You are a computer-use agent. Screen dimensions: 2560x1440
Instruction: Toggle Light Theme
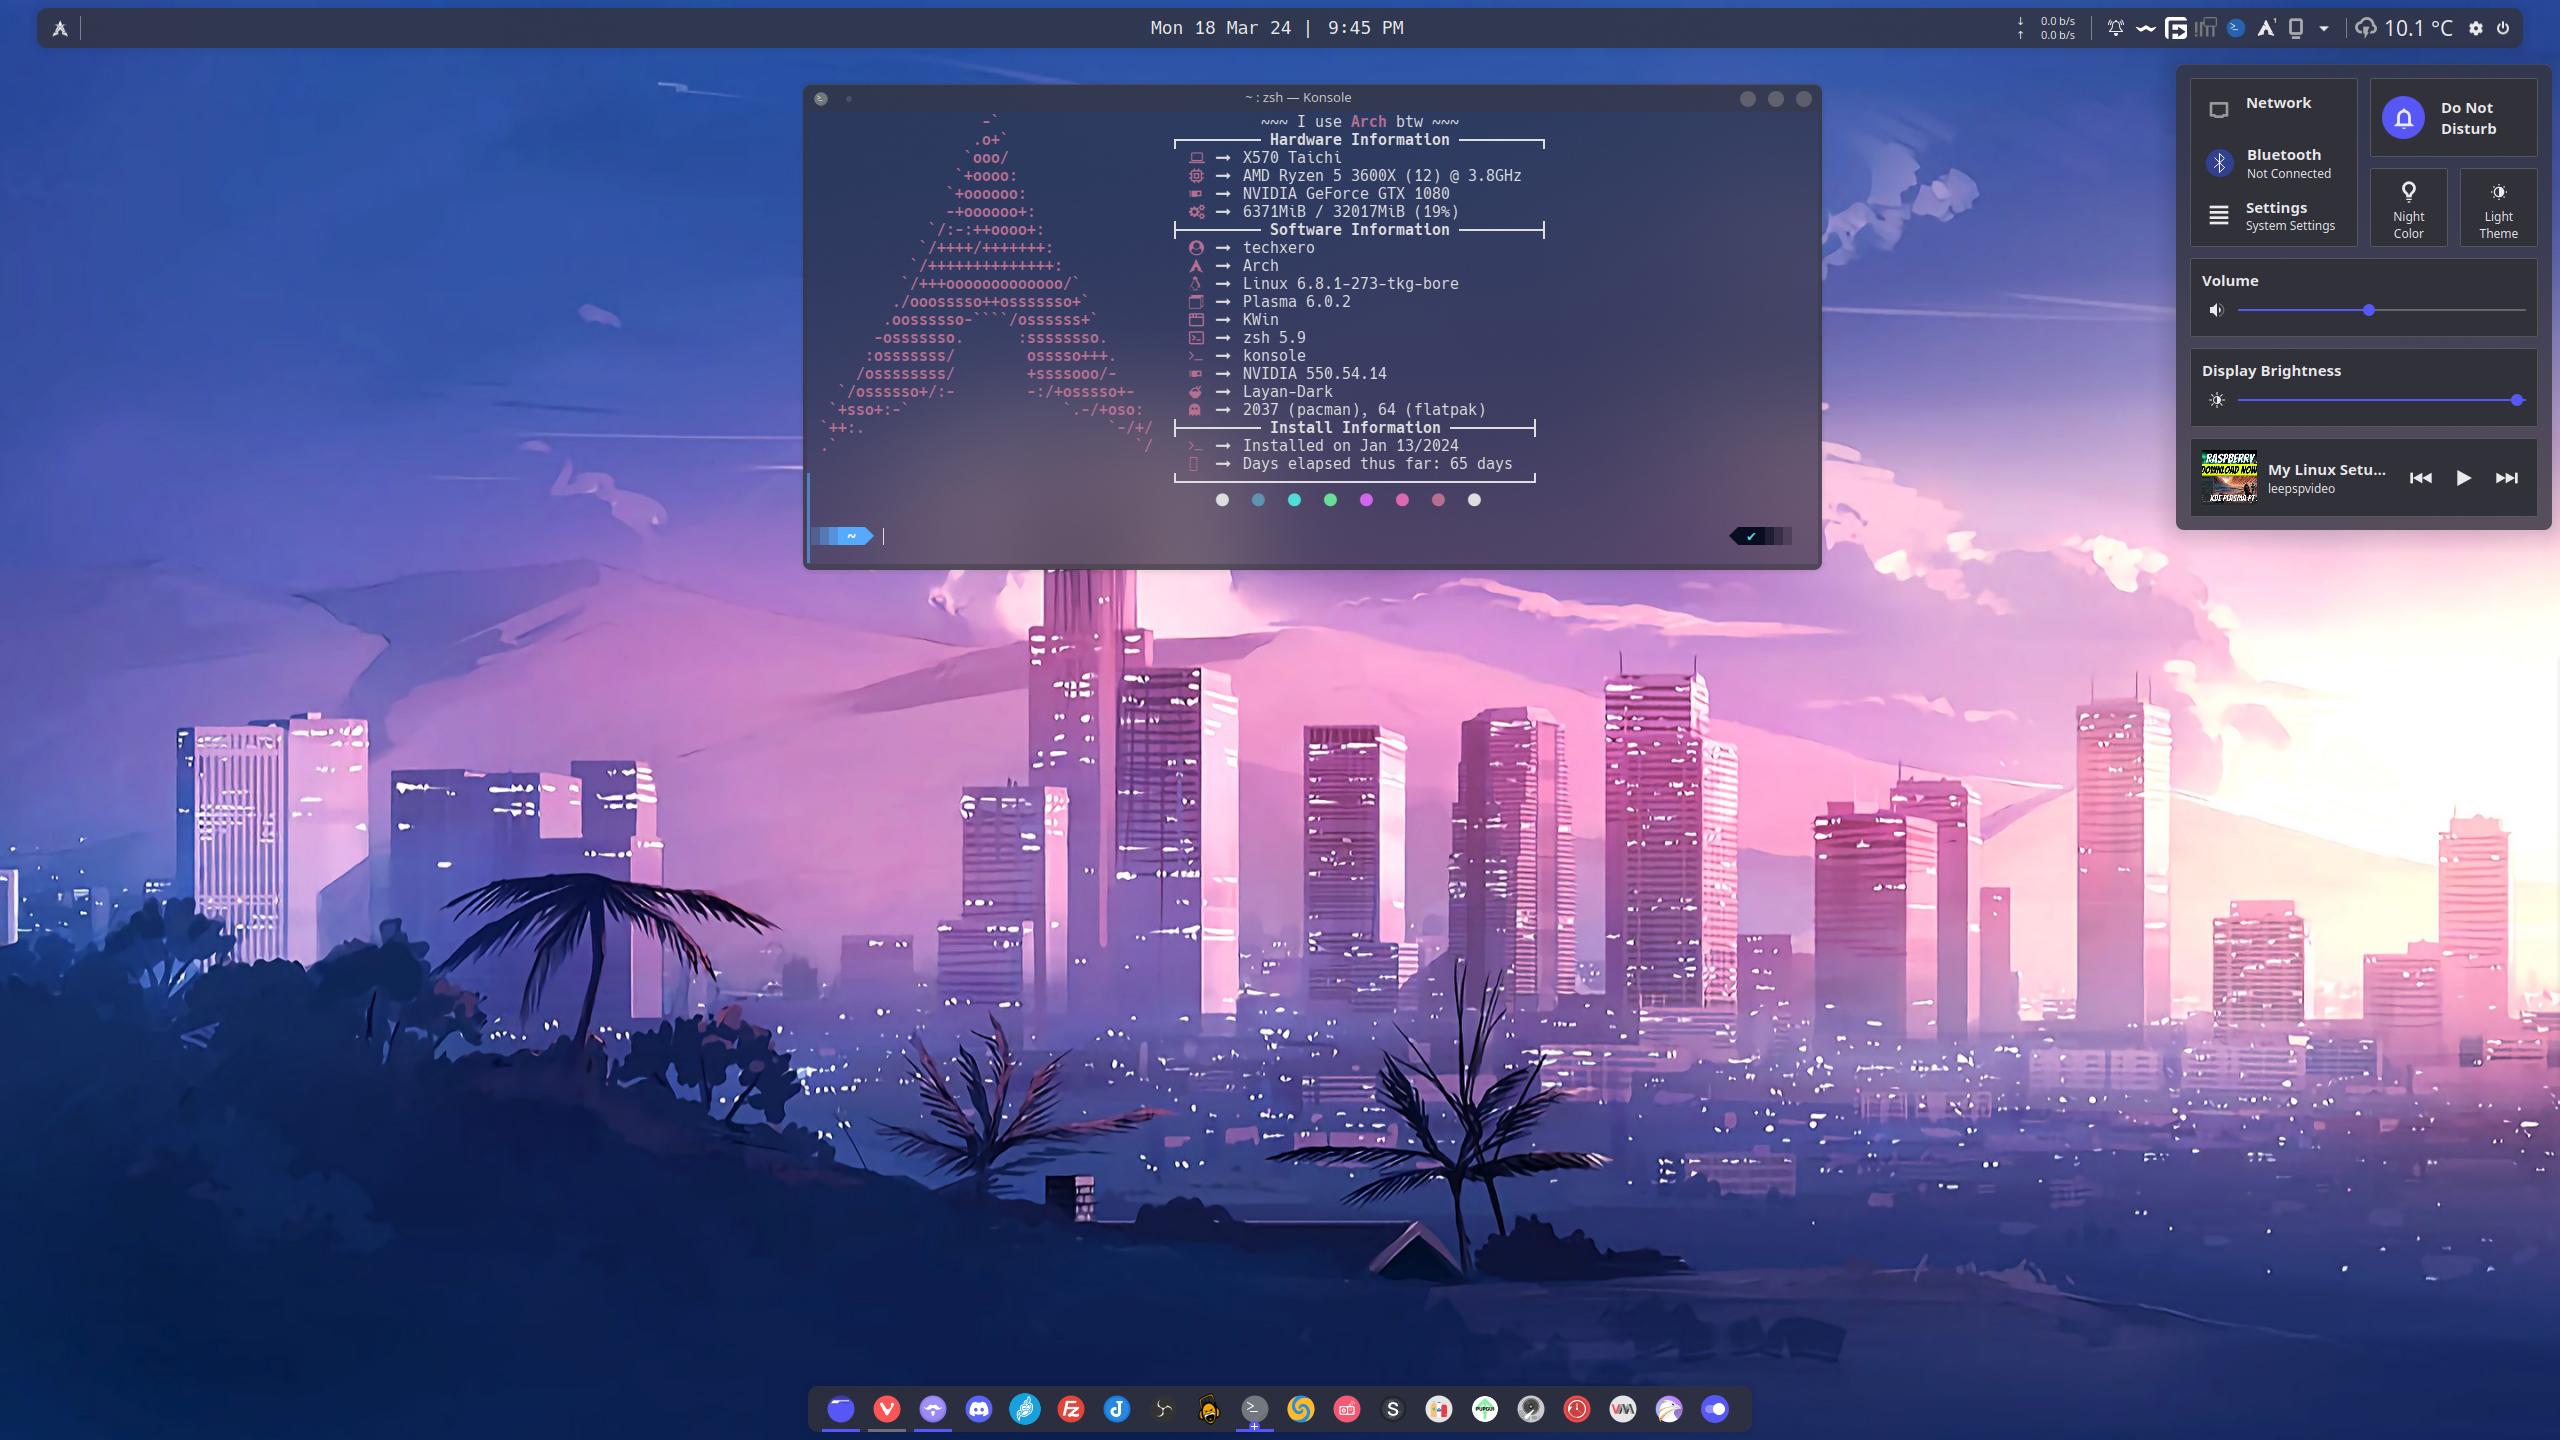pyautogui.click(x=2498, y=207)
